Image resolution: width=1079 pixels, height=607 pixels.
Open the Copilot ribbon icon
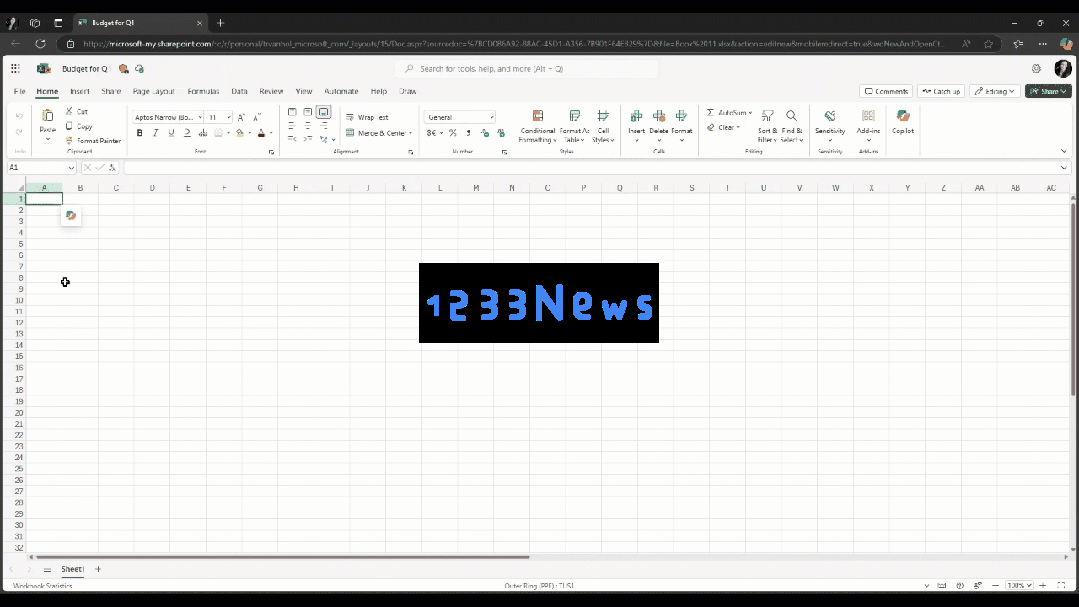click(903, 122)
